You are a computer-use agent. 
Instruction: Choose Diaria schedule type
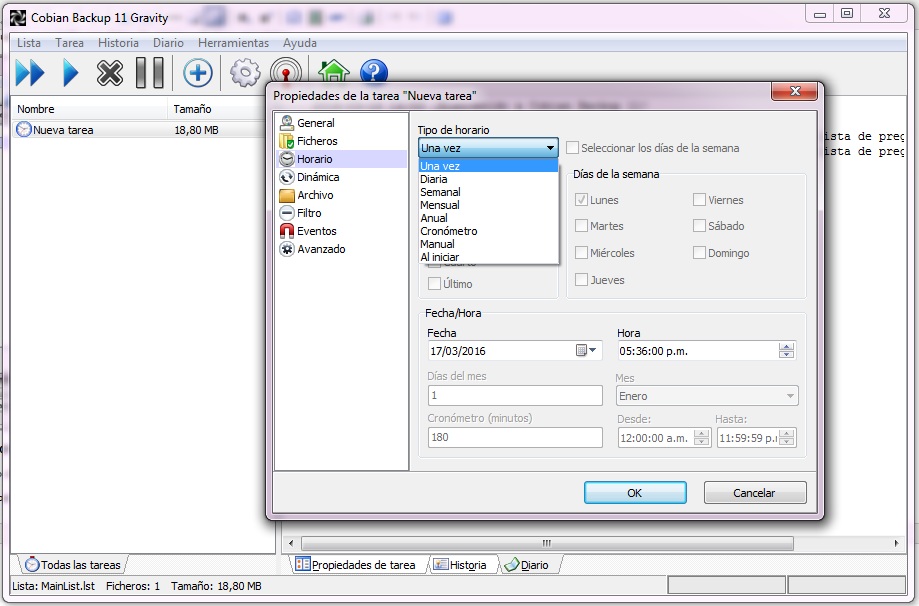point(488,179)
